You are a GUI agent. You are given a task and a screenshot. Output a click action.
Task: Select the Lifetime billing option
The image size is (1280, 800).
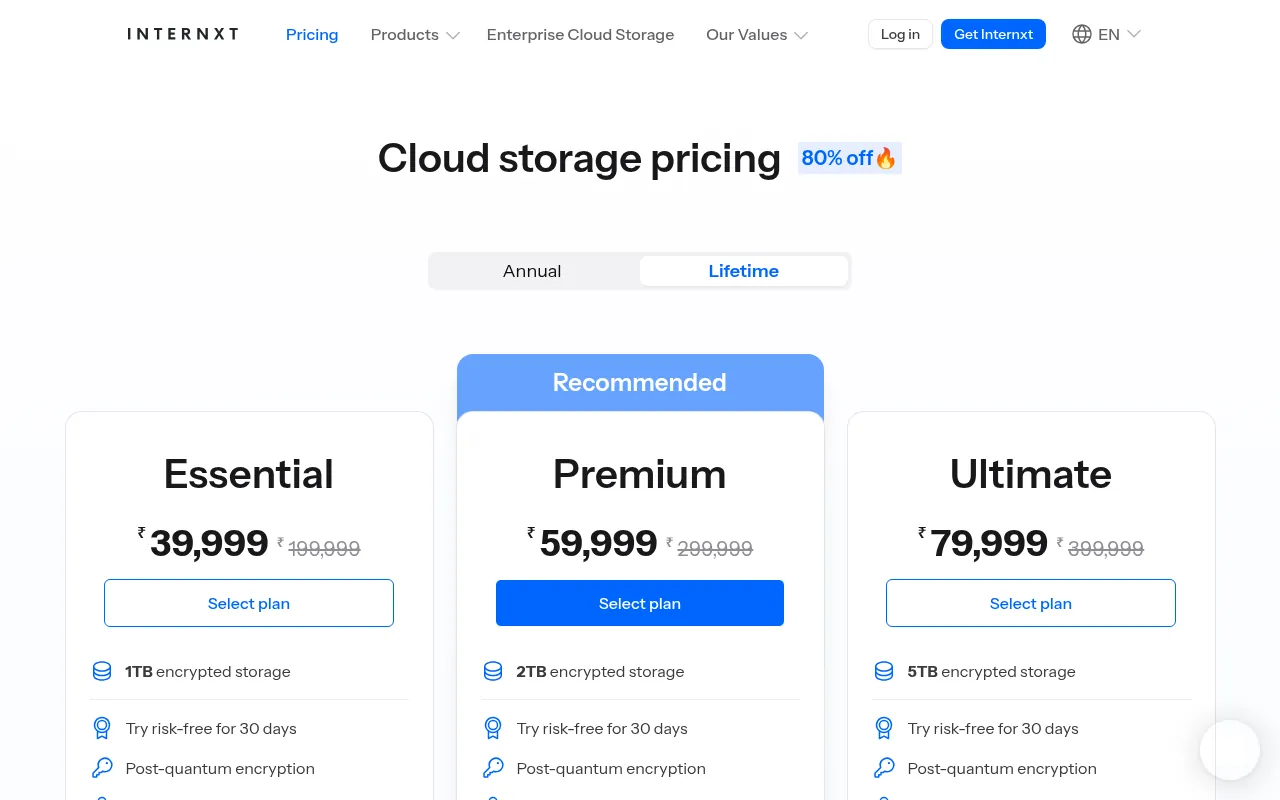pos(744,271)
